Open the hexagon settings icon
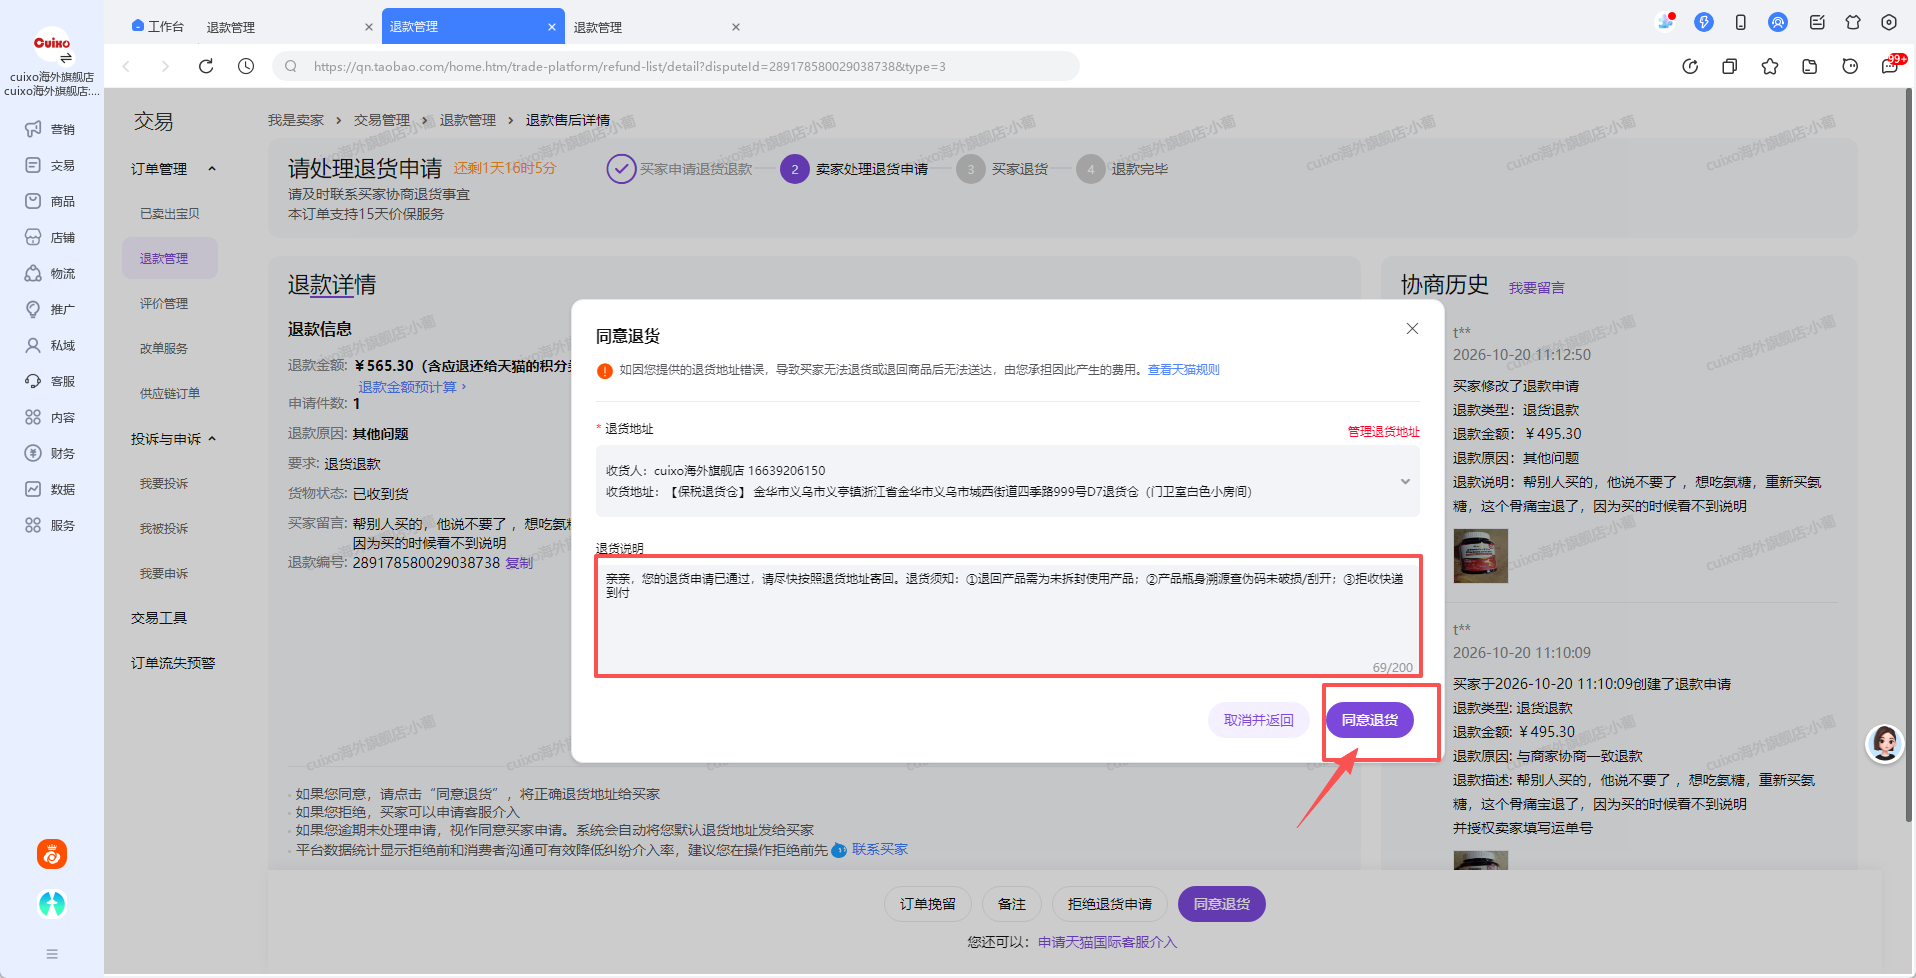Viewport: 1916px width, 978px height. [1889, 22]
